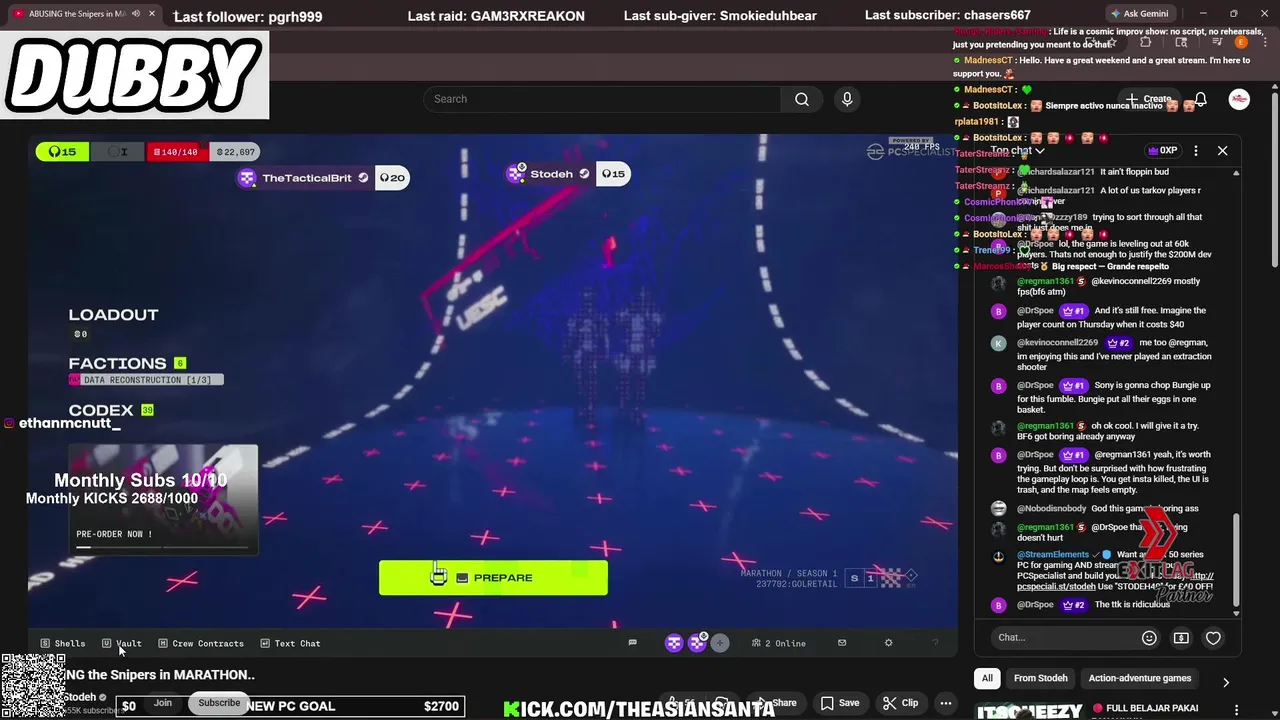The height and width of the screenshot is (720, 1280).
Task: Bookmark this page with star icon
Action: click(1112, 42)
